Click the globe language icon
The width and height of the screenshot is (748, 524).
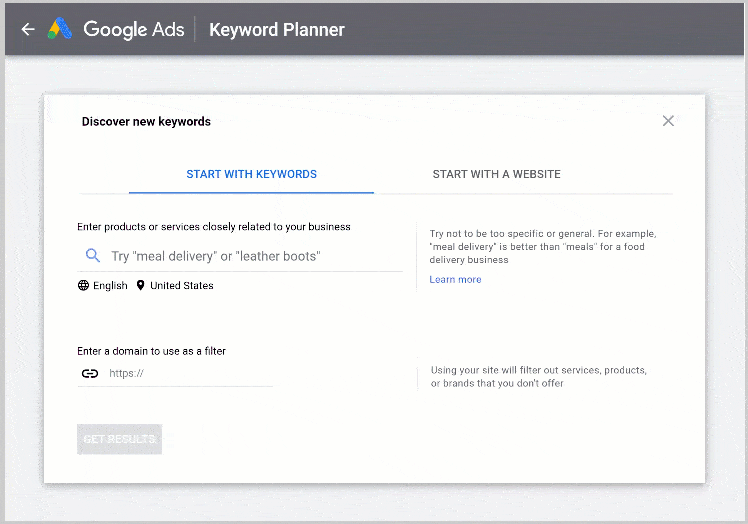tap(83, 285)
